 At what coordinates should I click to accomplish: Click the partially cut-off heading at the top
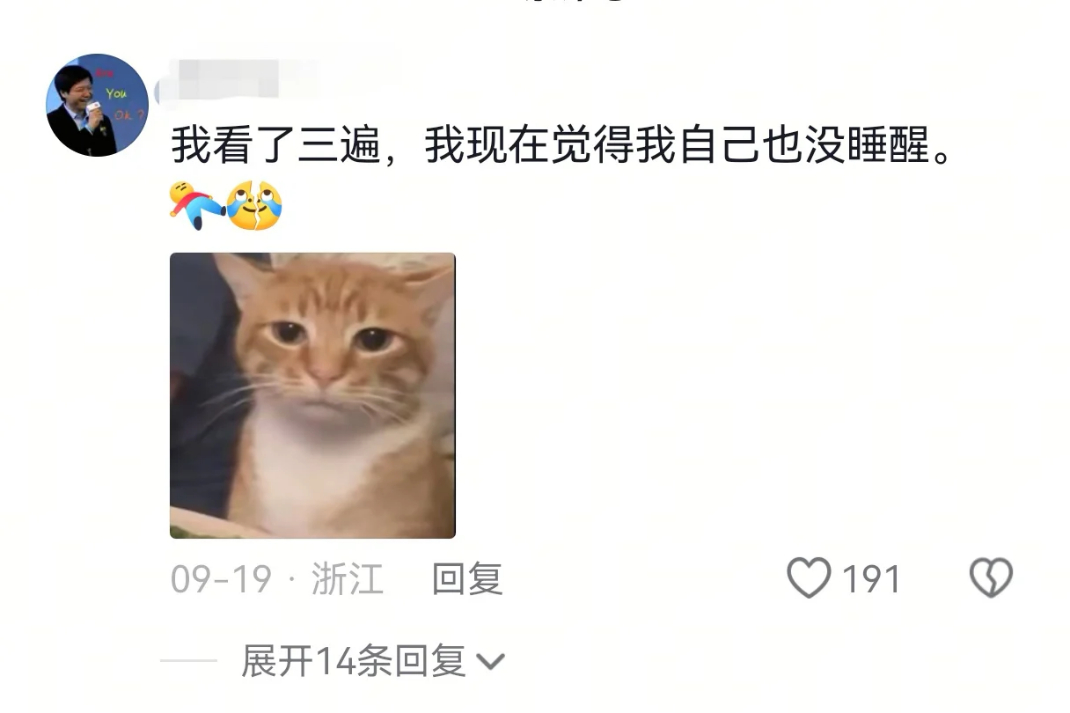575,1
